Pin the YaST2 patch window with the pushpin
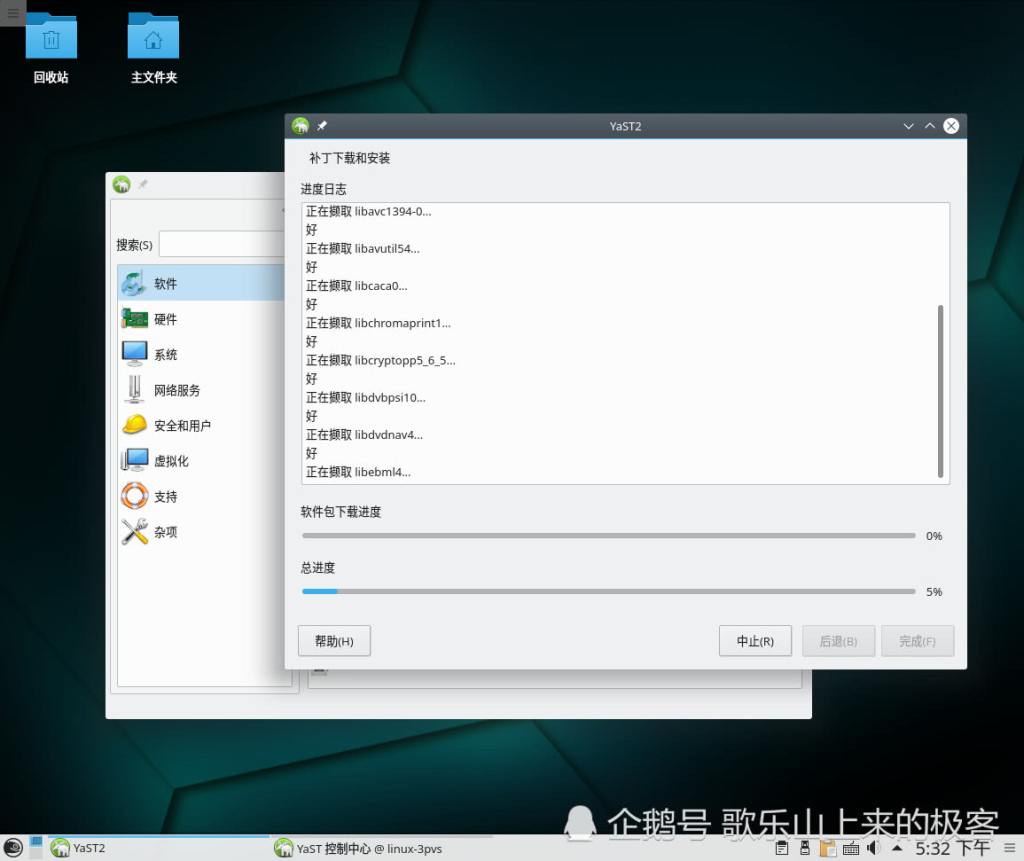 (322, 126)
